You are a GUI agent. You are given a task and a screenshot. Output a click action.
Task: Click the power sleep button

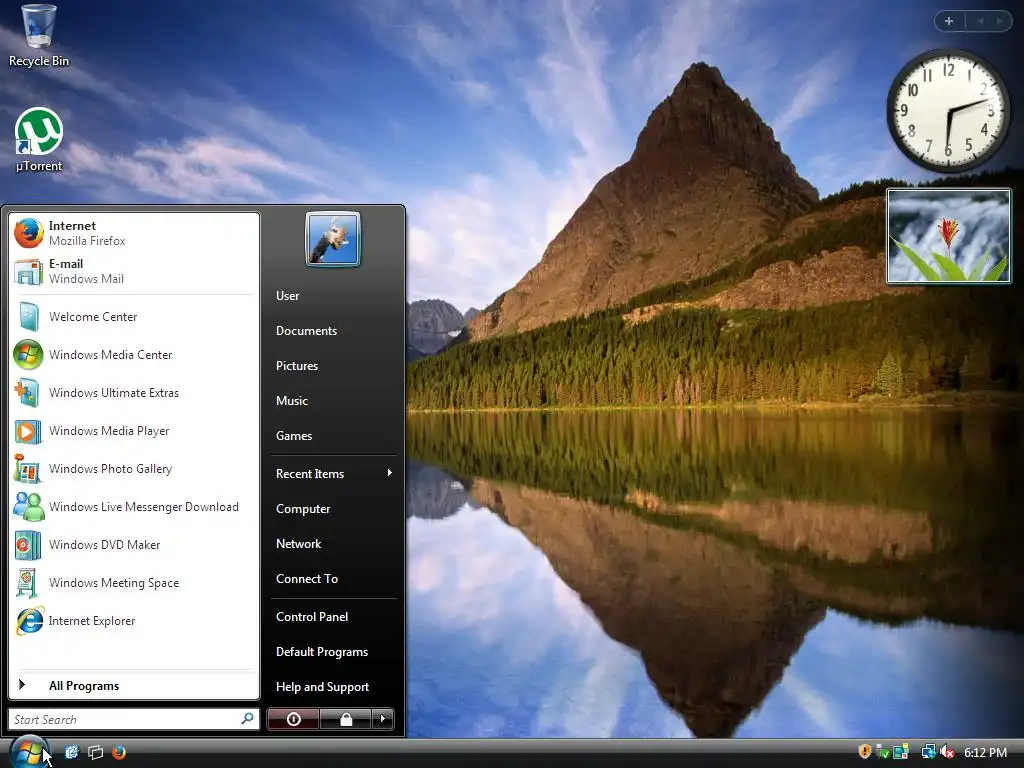[x=293, y=719]
